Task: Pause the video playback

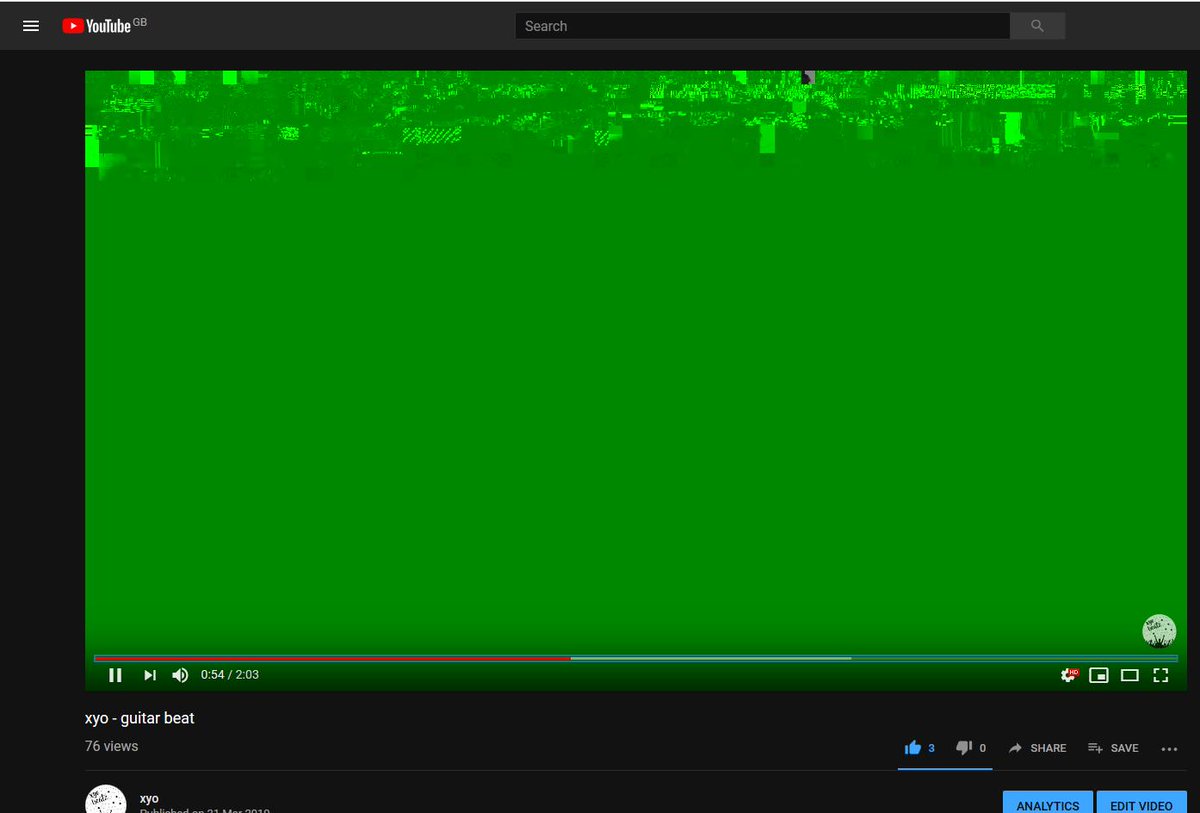Action: point(115,675)
